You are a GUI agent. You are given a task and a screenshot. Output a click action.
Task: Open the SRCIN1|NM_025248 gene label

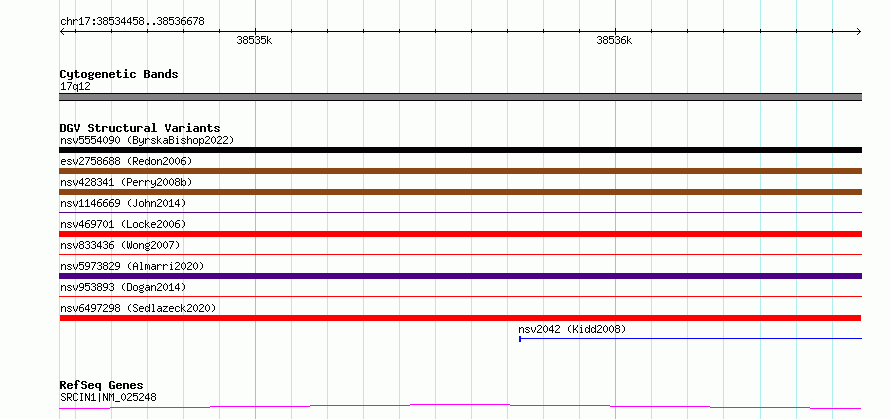(x=108, y=397)
